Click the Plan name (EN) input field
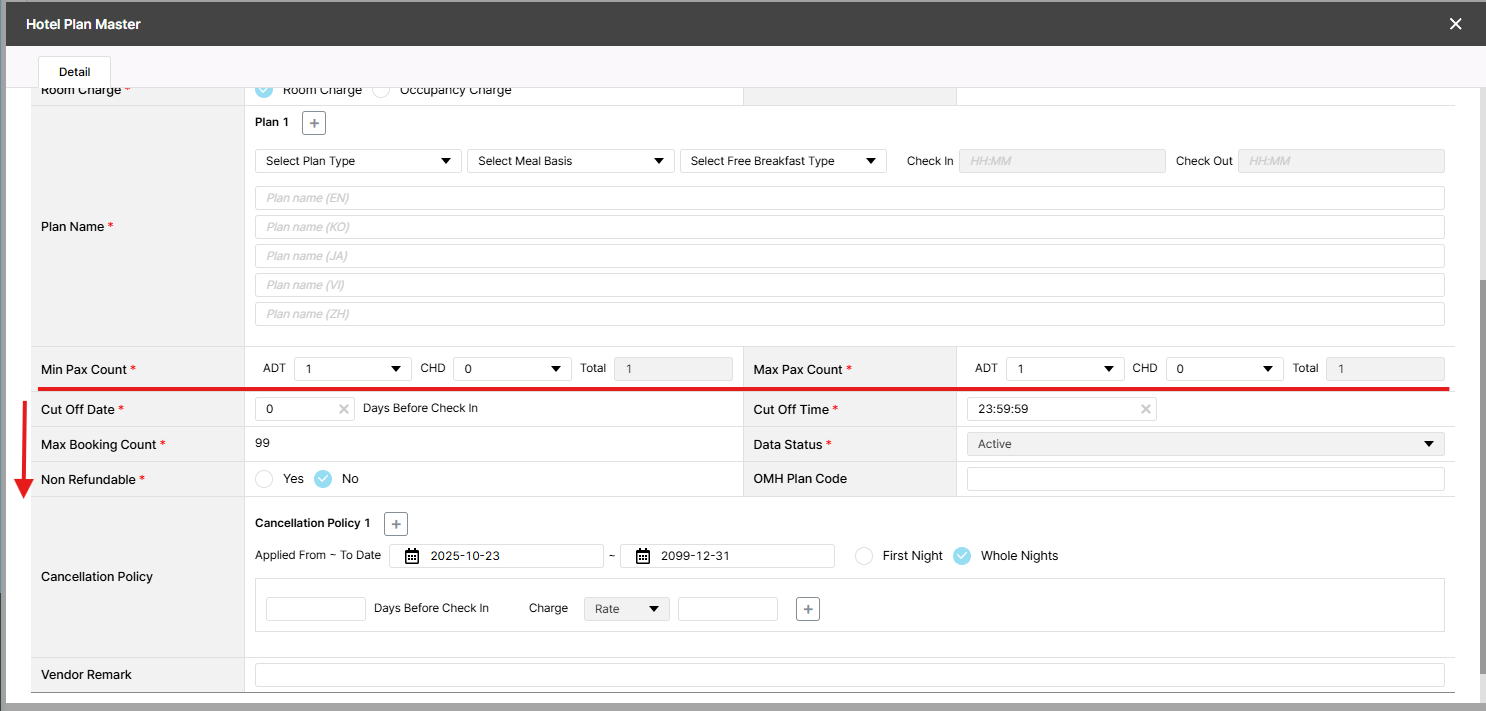1486x711 pixels. tap(849, 198)
